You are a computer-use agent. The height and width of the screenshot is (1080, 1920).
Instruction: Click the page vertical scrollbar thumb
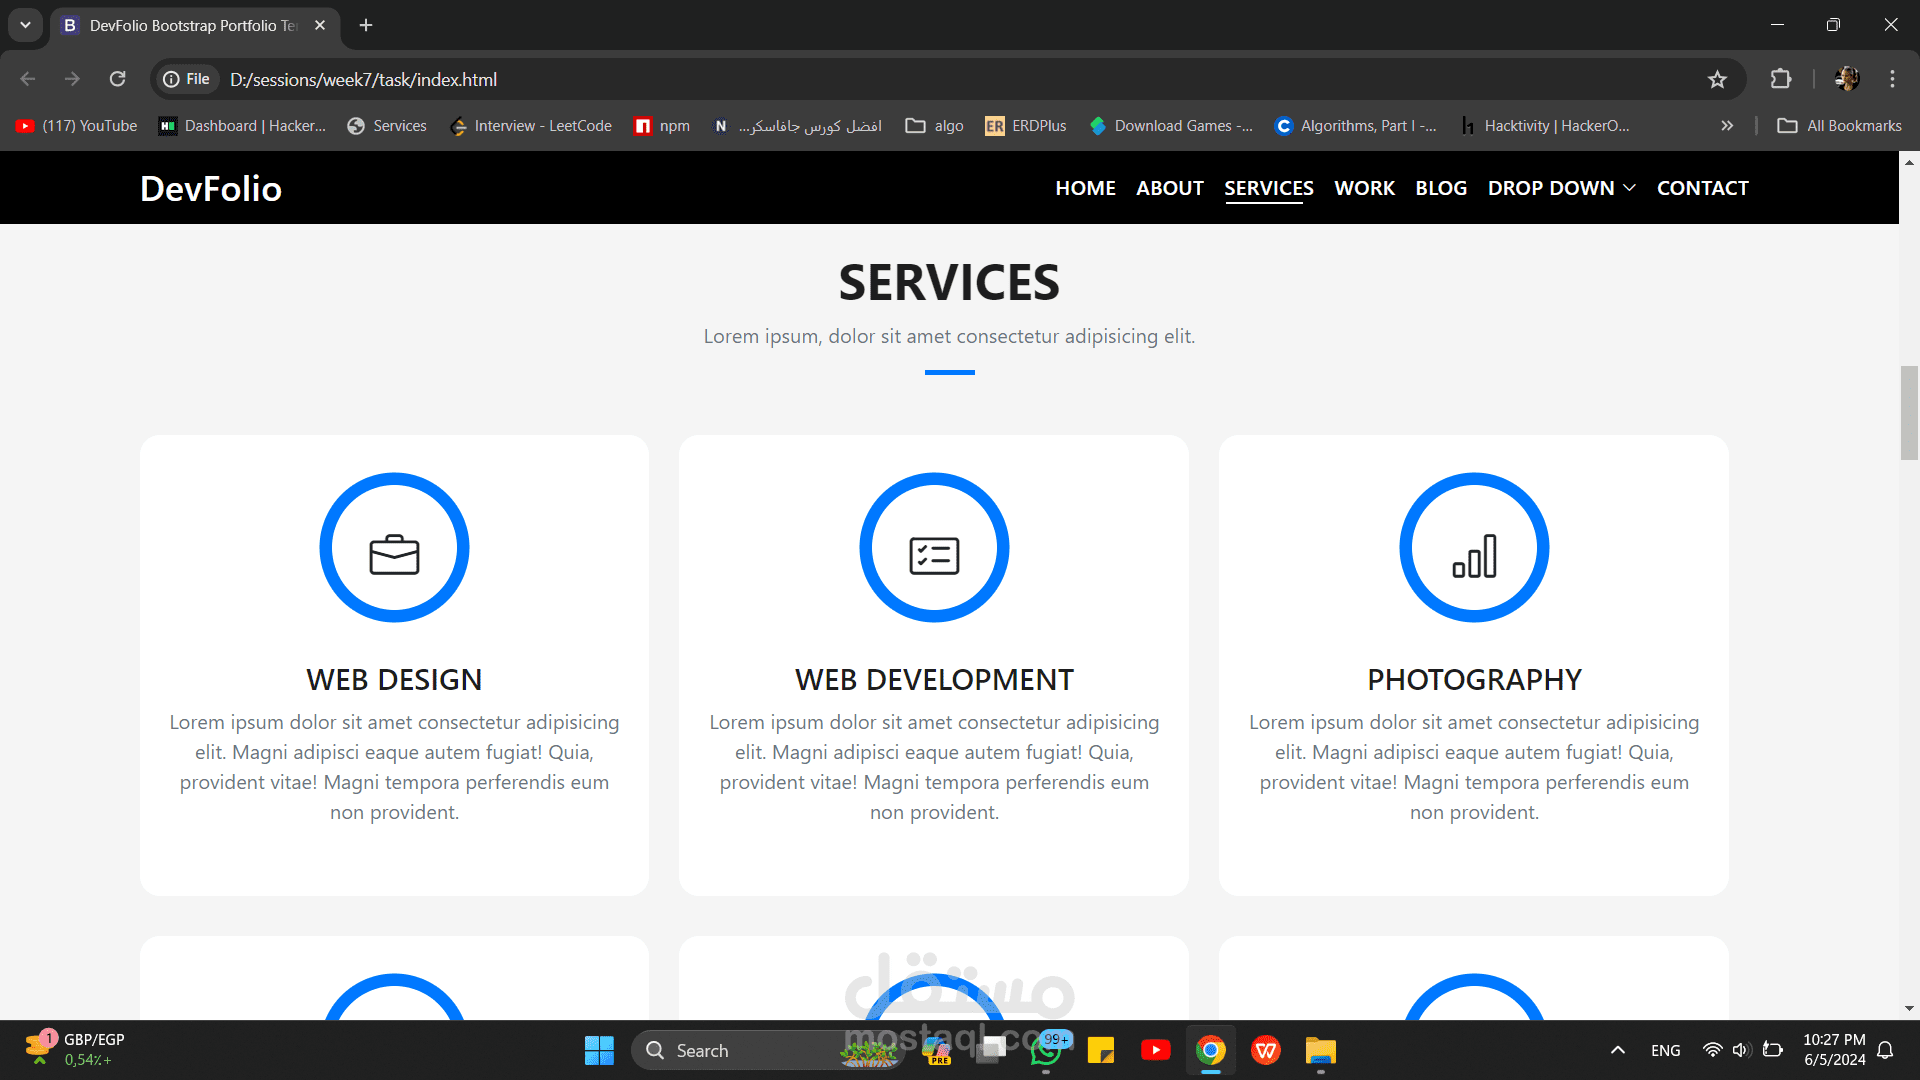1909,413
